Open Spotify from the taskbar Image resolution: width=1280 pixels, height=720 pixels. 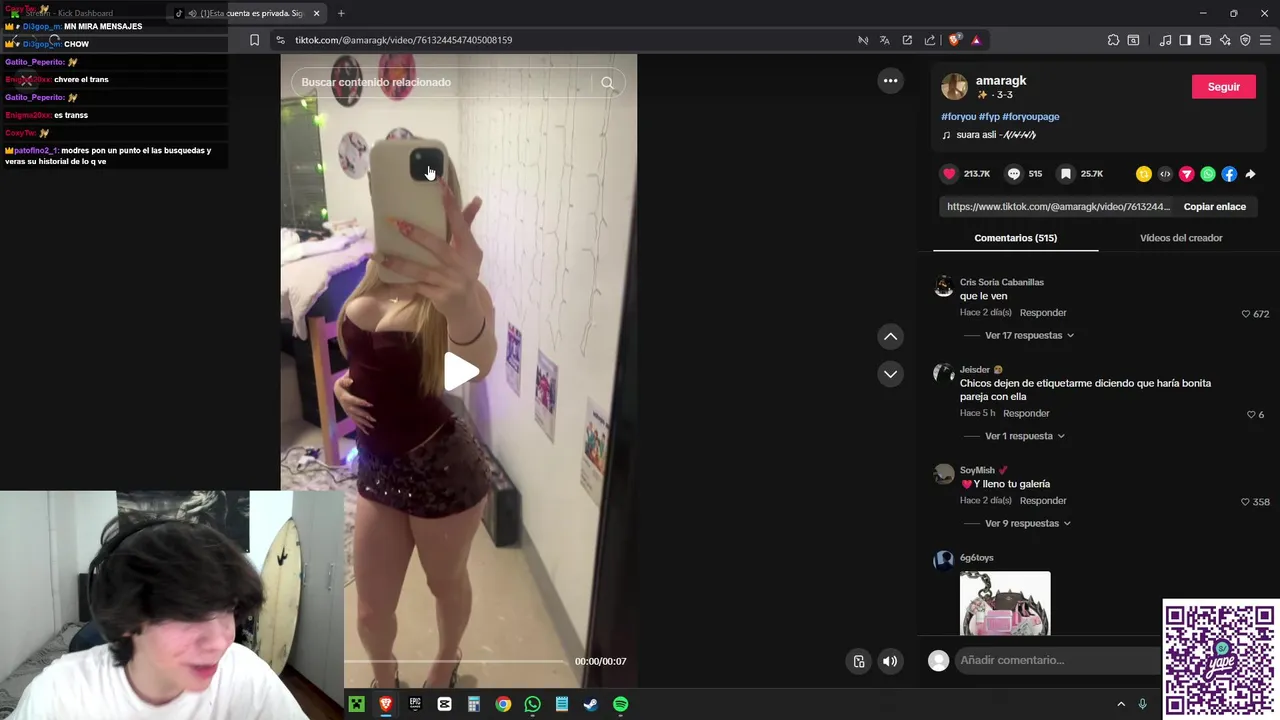620,704
